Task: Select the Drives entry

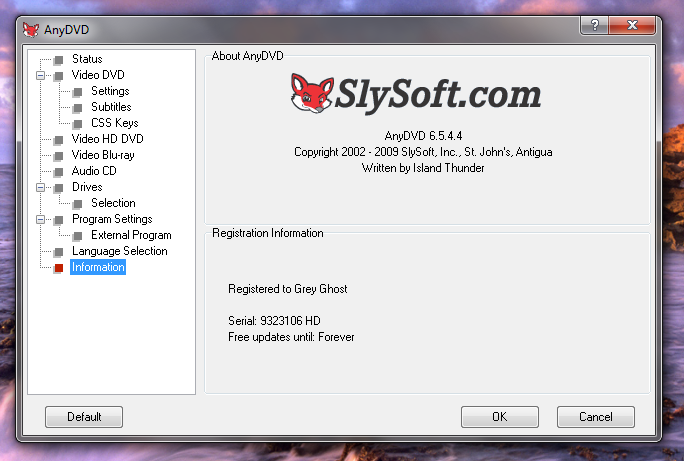Action: coord(87,187)
